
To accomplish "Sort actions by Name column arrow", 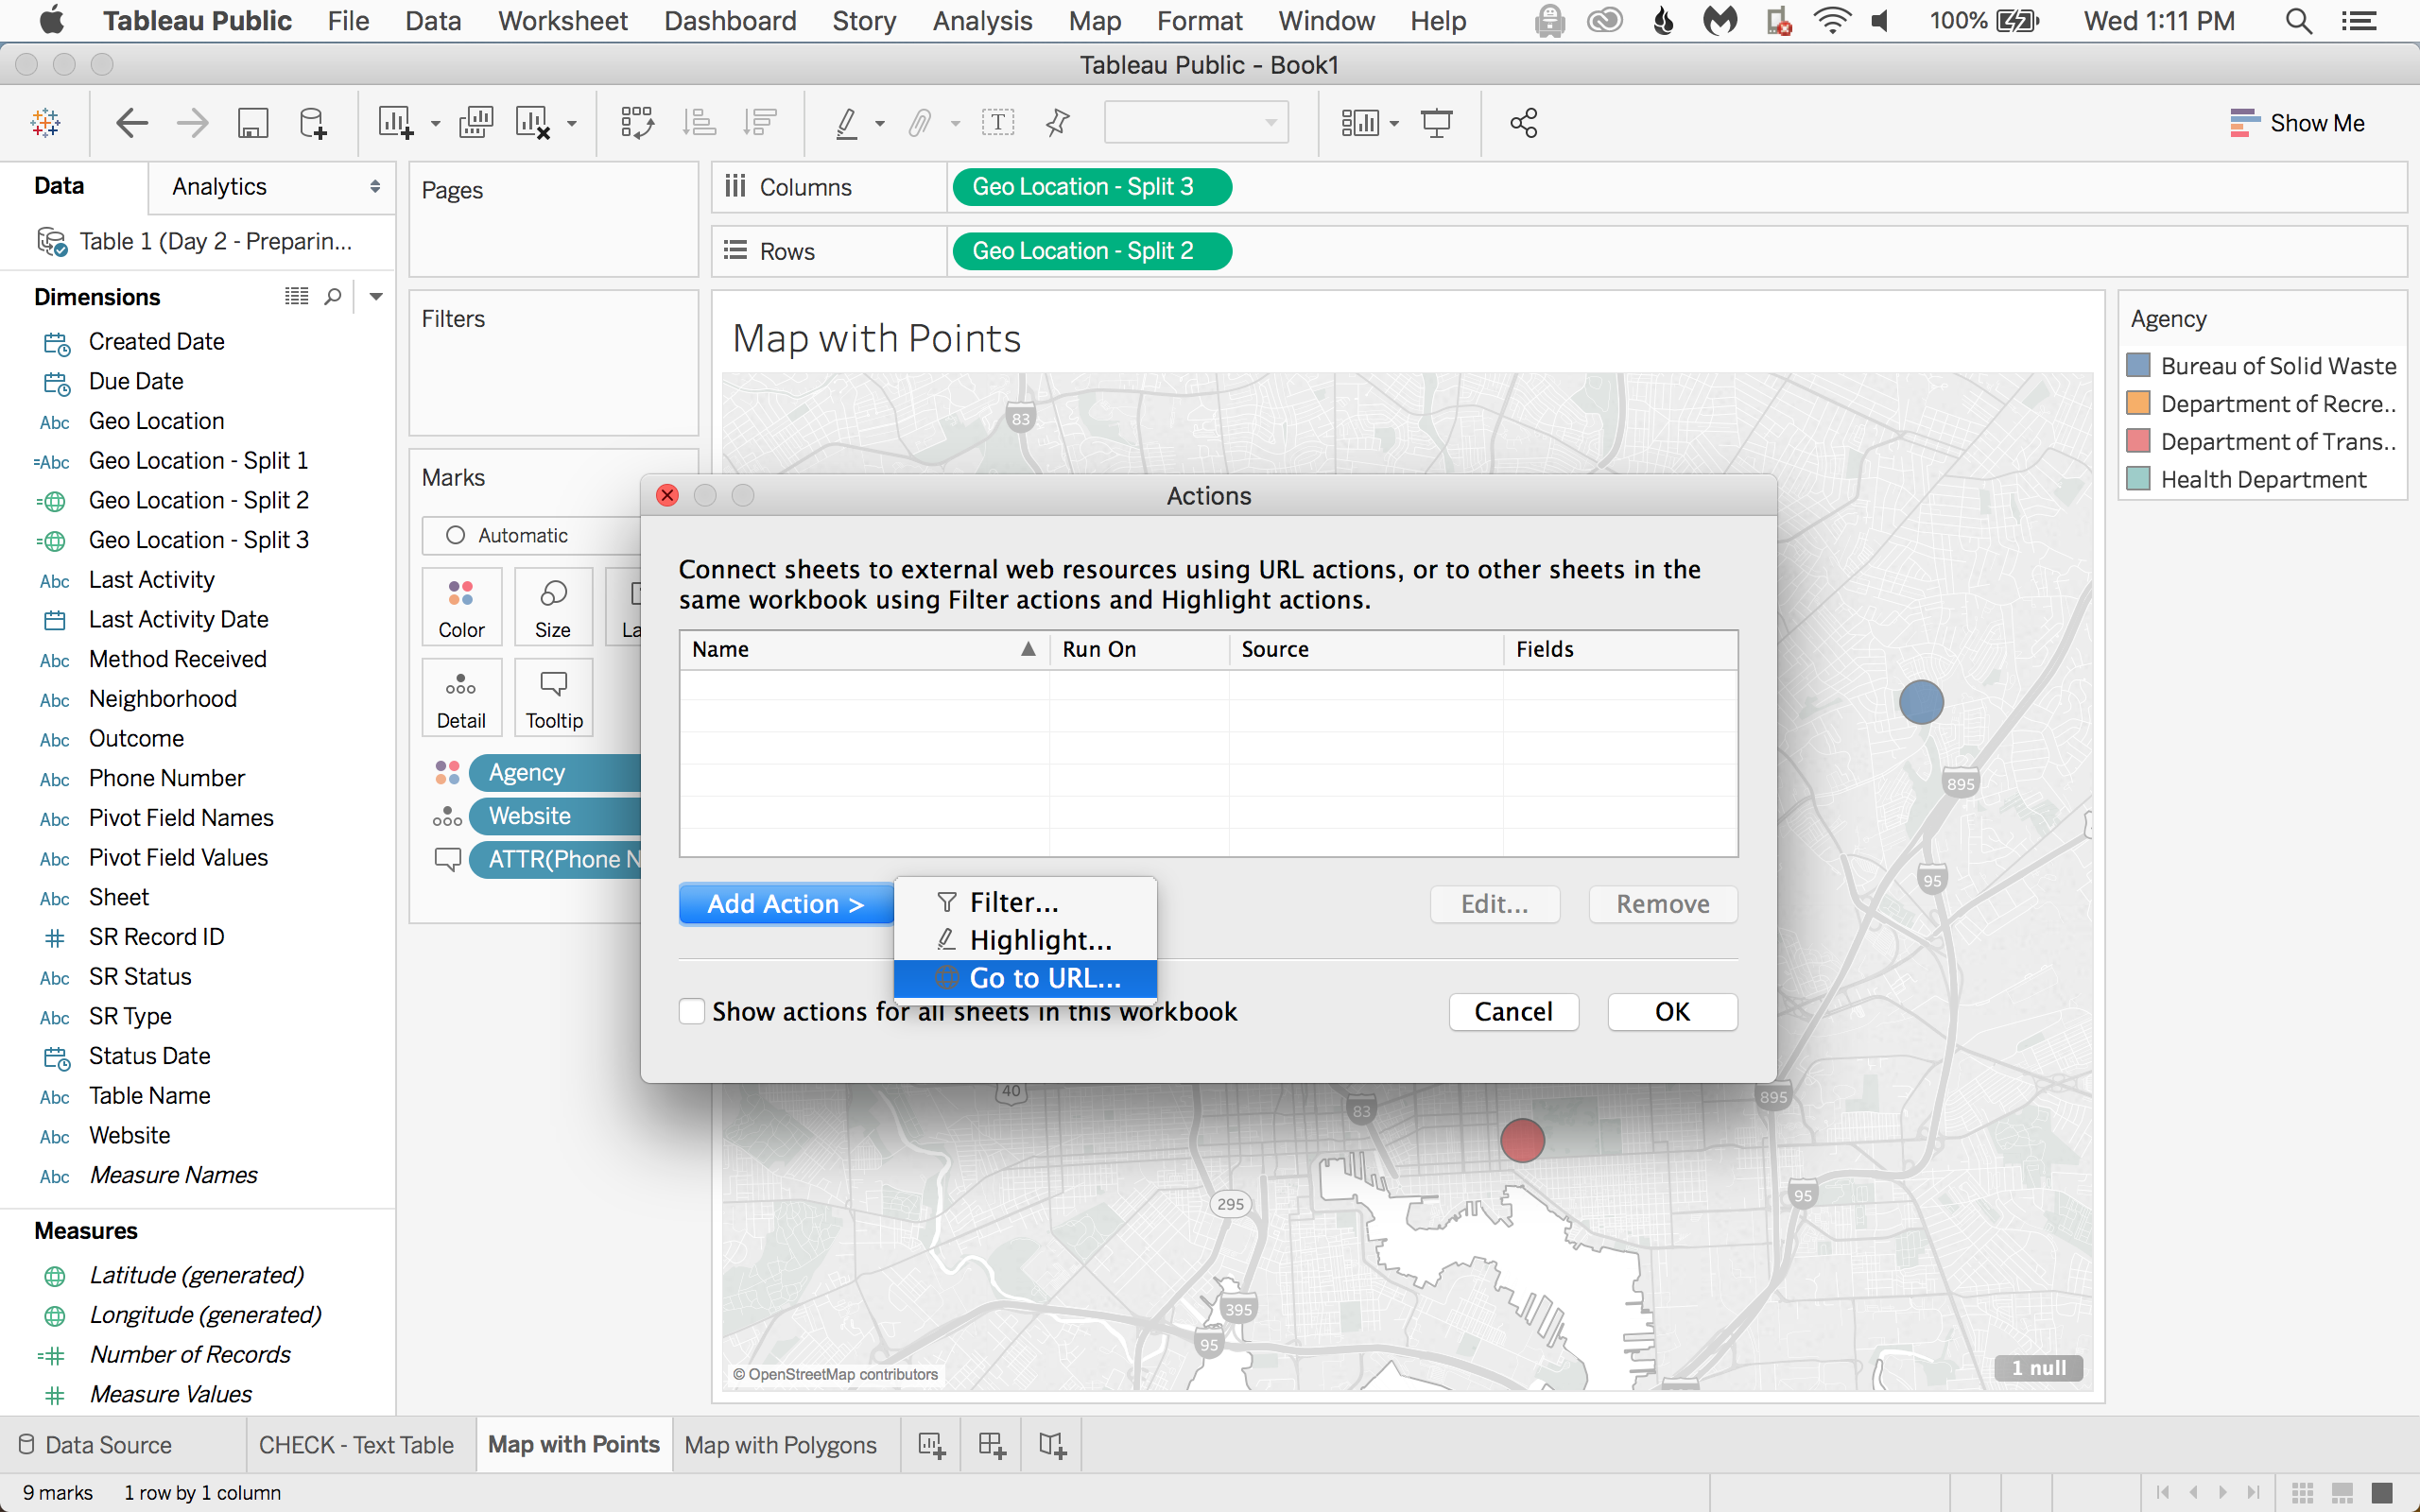I will click(x=1027, y=649).
